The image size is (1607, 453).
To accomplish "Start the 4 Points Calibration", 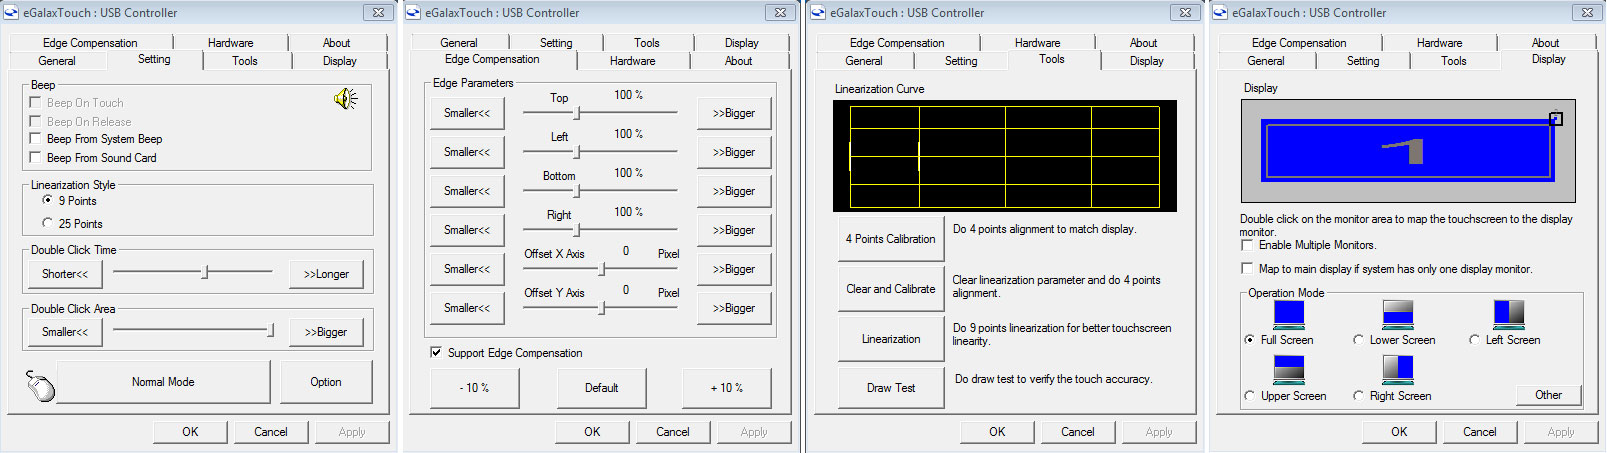I will [891, 239].
